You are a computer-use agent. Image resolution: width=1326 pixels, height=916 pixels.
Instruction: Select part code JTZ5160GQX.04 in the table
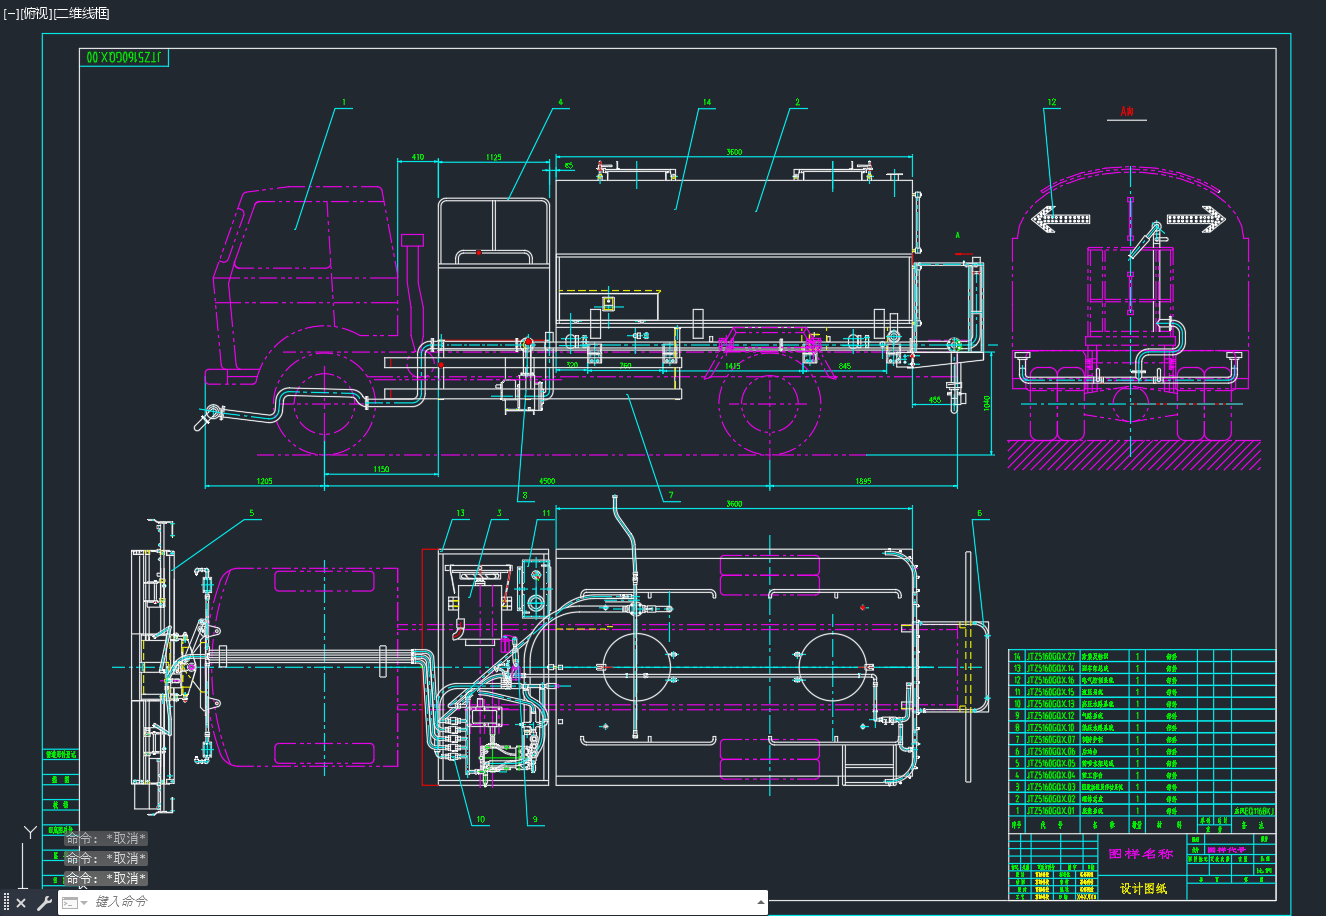point(1051,775)
